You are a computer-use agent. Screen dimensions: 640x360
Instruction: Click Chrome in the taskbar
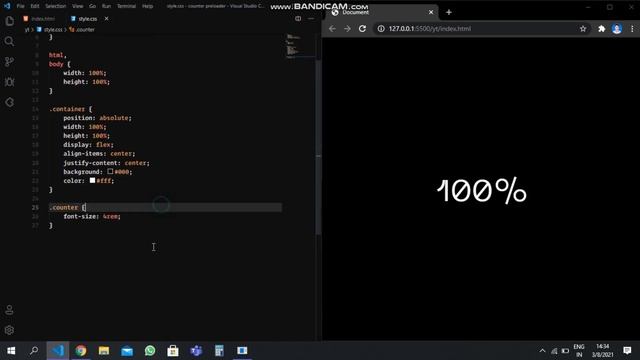[x=81, y=351]
